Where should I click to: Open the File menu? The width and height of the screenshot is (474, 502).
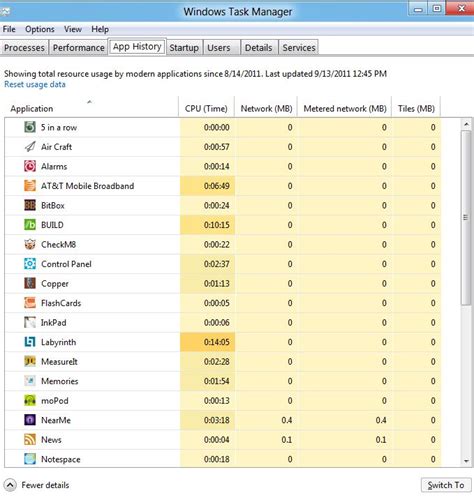[9, 29]
